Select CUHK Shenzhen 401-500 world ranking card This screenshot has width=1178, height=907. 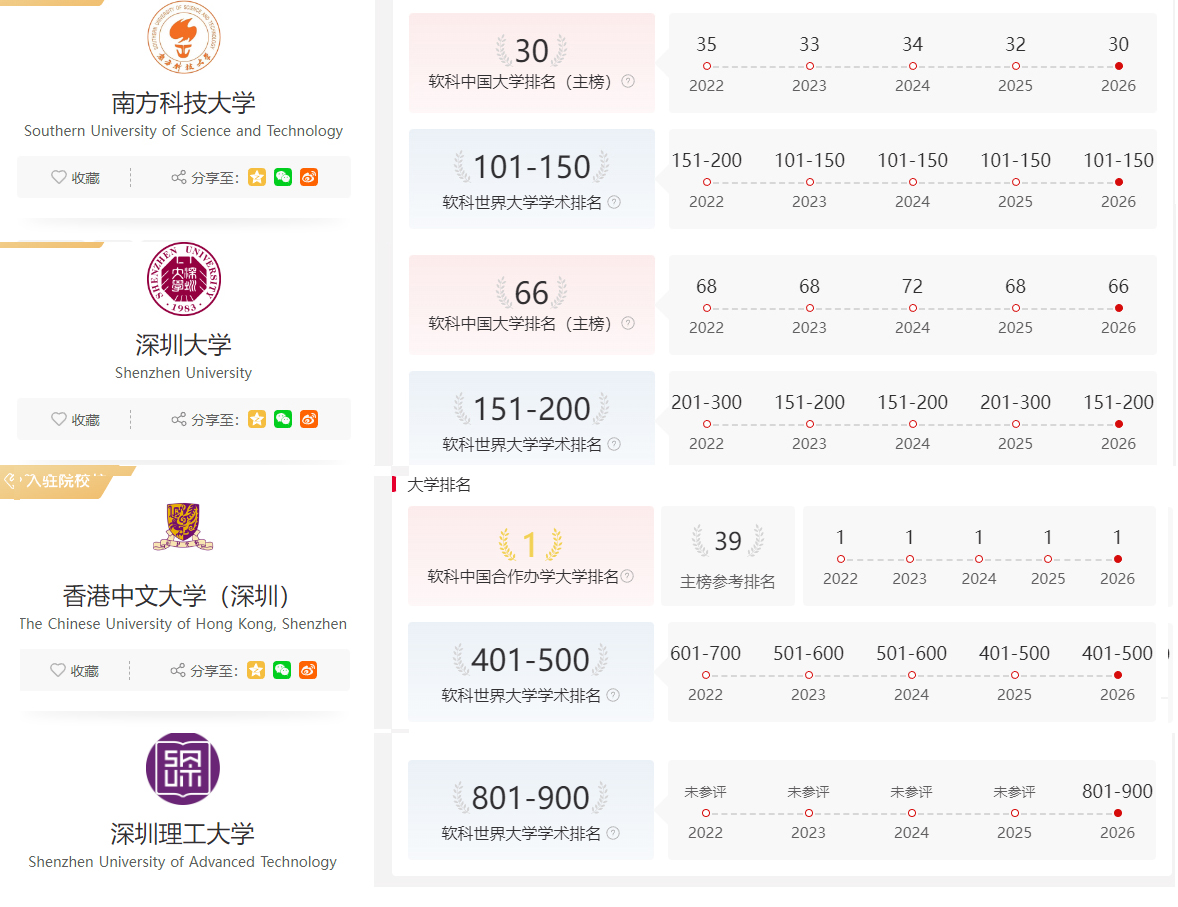pyautogui.click(x=531, y=672)
